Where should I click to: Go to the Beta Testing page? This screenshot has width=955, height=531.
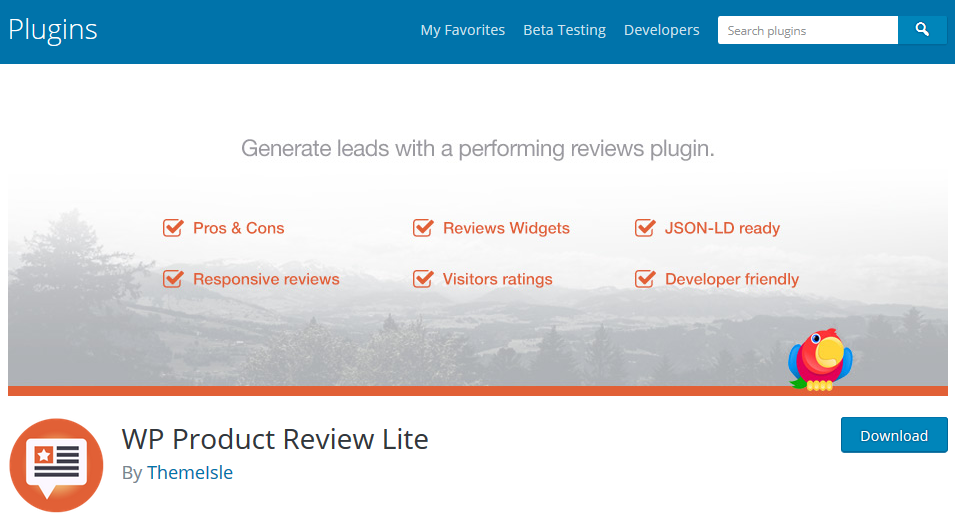click(564, 30)
